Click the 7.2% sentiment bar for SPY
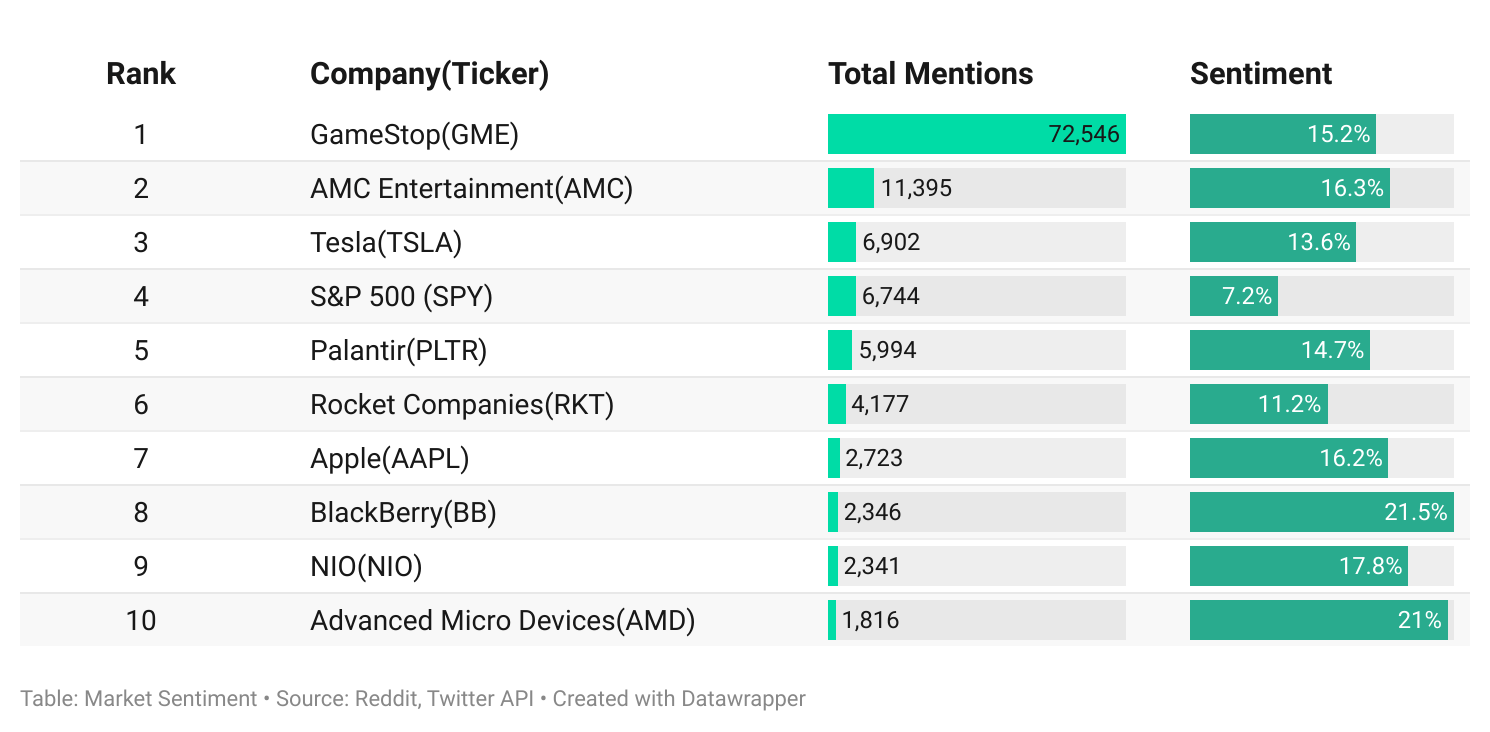Viewport: 1490px width, 732px height. click(x=1234, y=296)
